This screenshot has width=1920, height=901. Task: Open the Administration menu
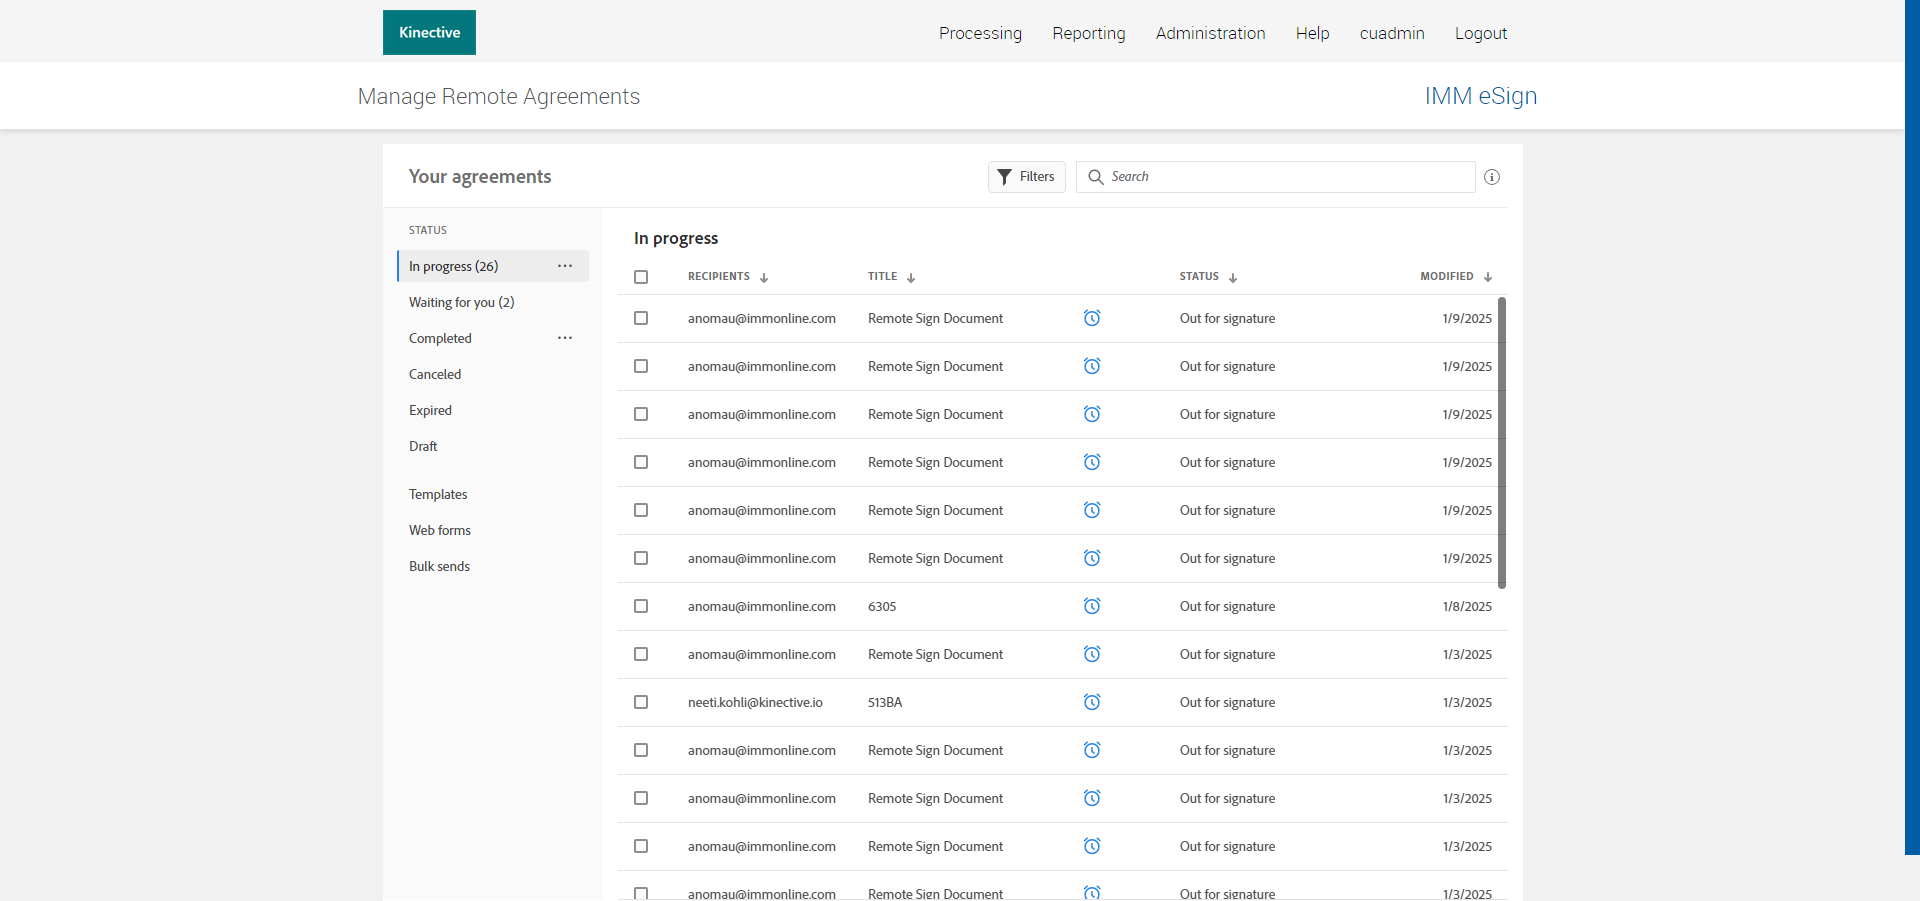tap(1210, 33)
